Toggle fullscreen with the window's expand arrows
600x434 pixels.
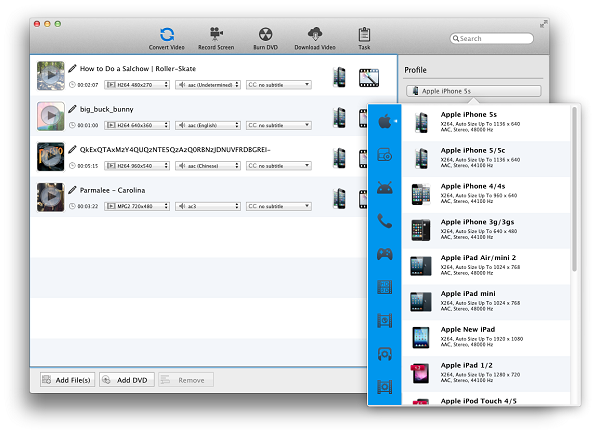click(543, 24)
